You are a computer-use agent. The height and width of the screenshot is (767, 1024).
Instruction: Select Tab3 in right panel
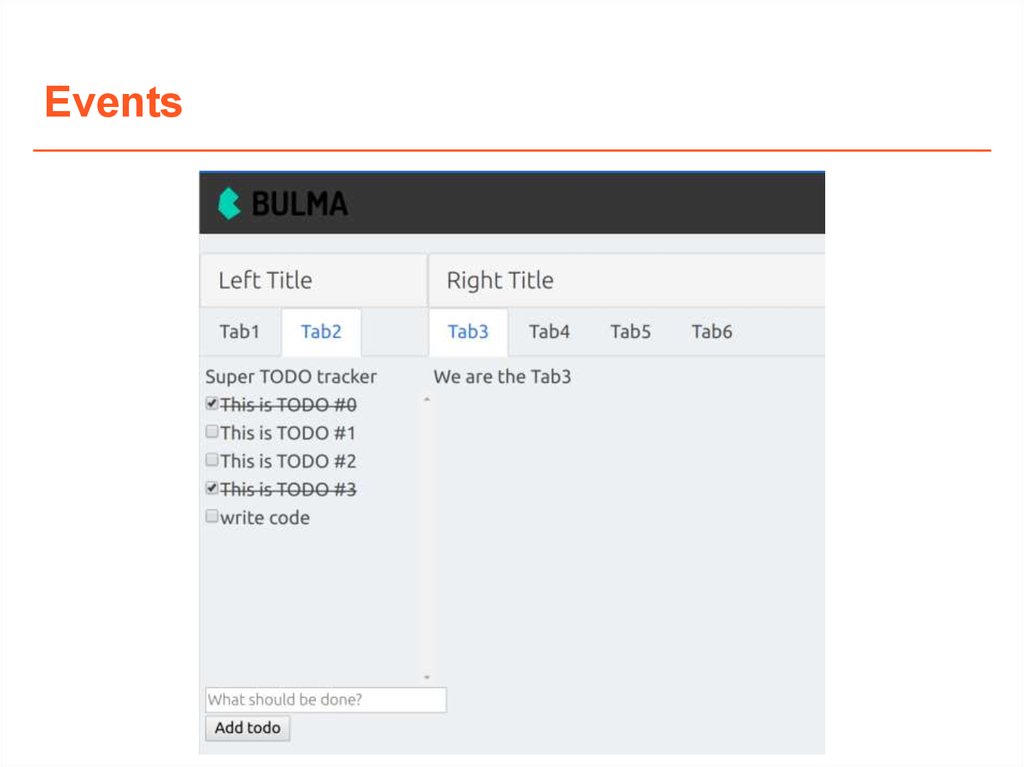pos(468,332)
